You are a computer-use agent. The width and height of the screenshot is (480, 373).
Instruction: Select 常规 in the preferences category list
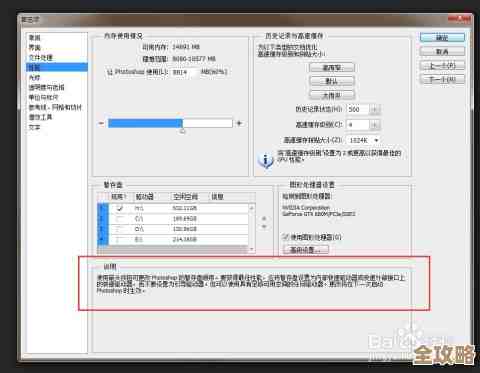(x=35, y=38)
